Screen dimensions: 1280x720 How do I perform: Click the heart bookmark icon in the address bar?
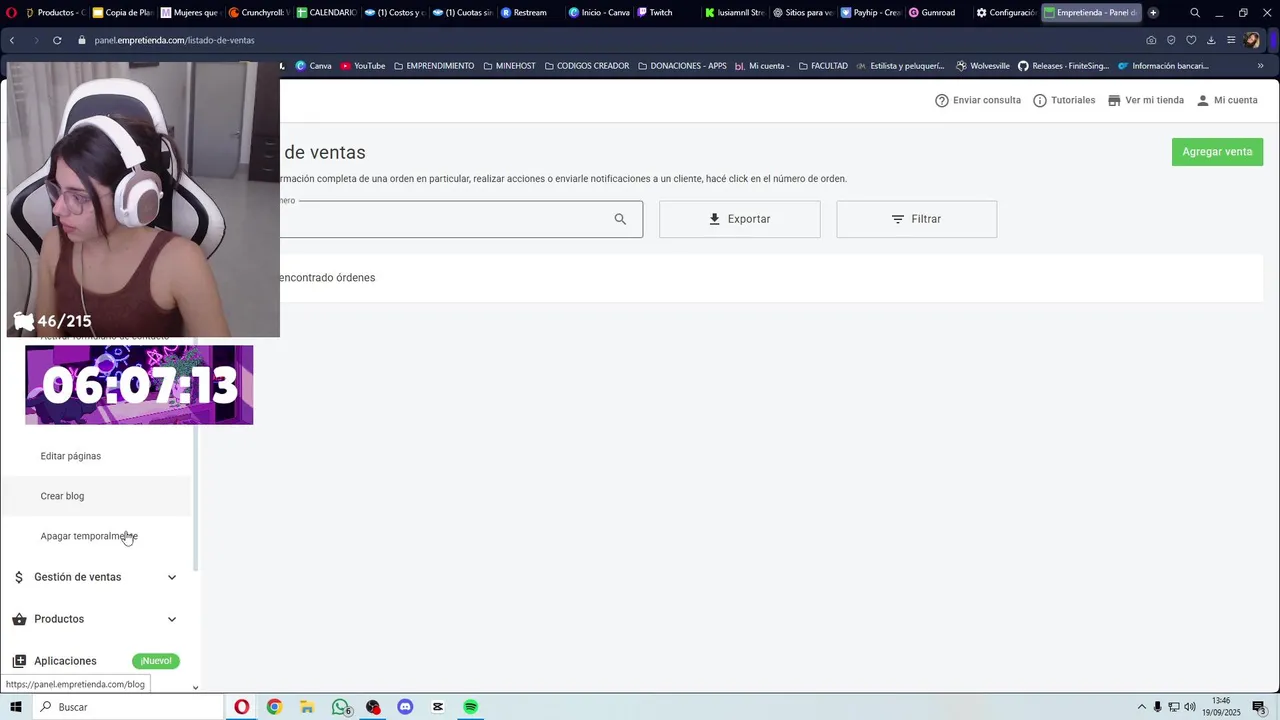click(1191, 40)
